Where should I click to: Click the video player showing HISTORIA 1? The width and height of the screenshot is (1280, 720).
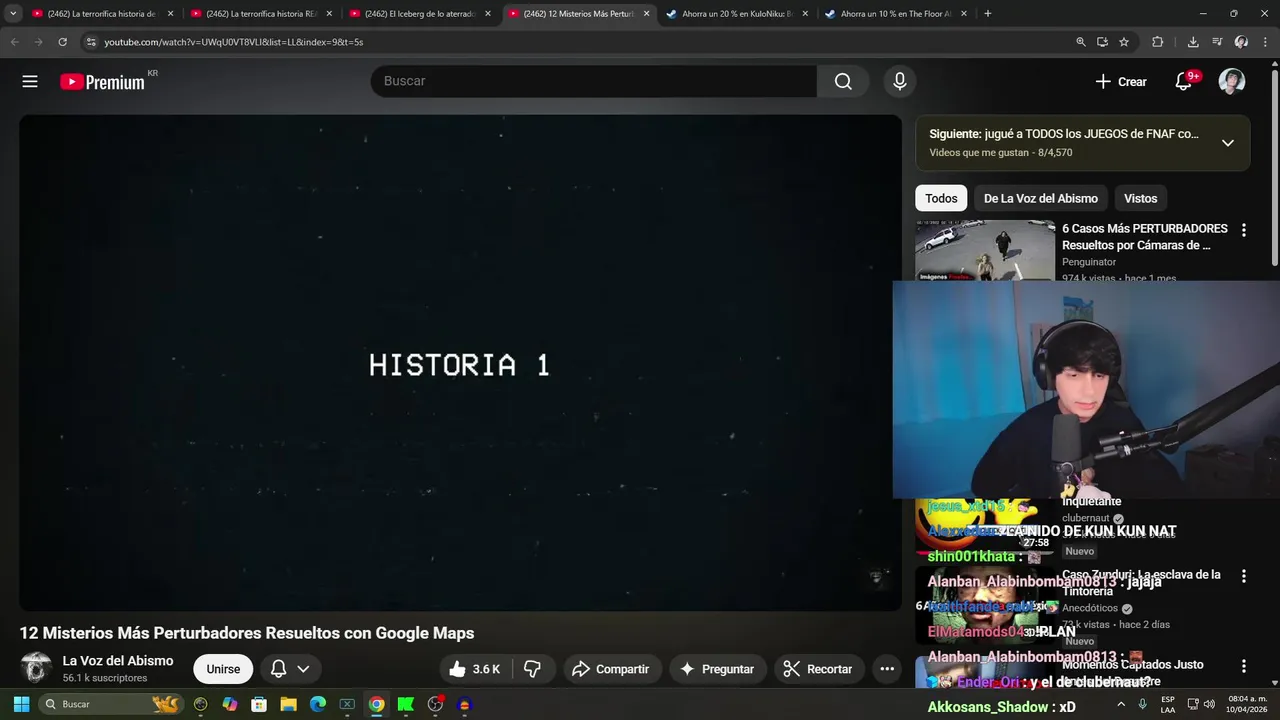point(460,363)
